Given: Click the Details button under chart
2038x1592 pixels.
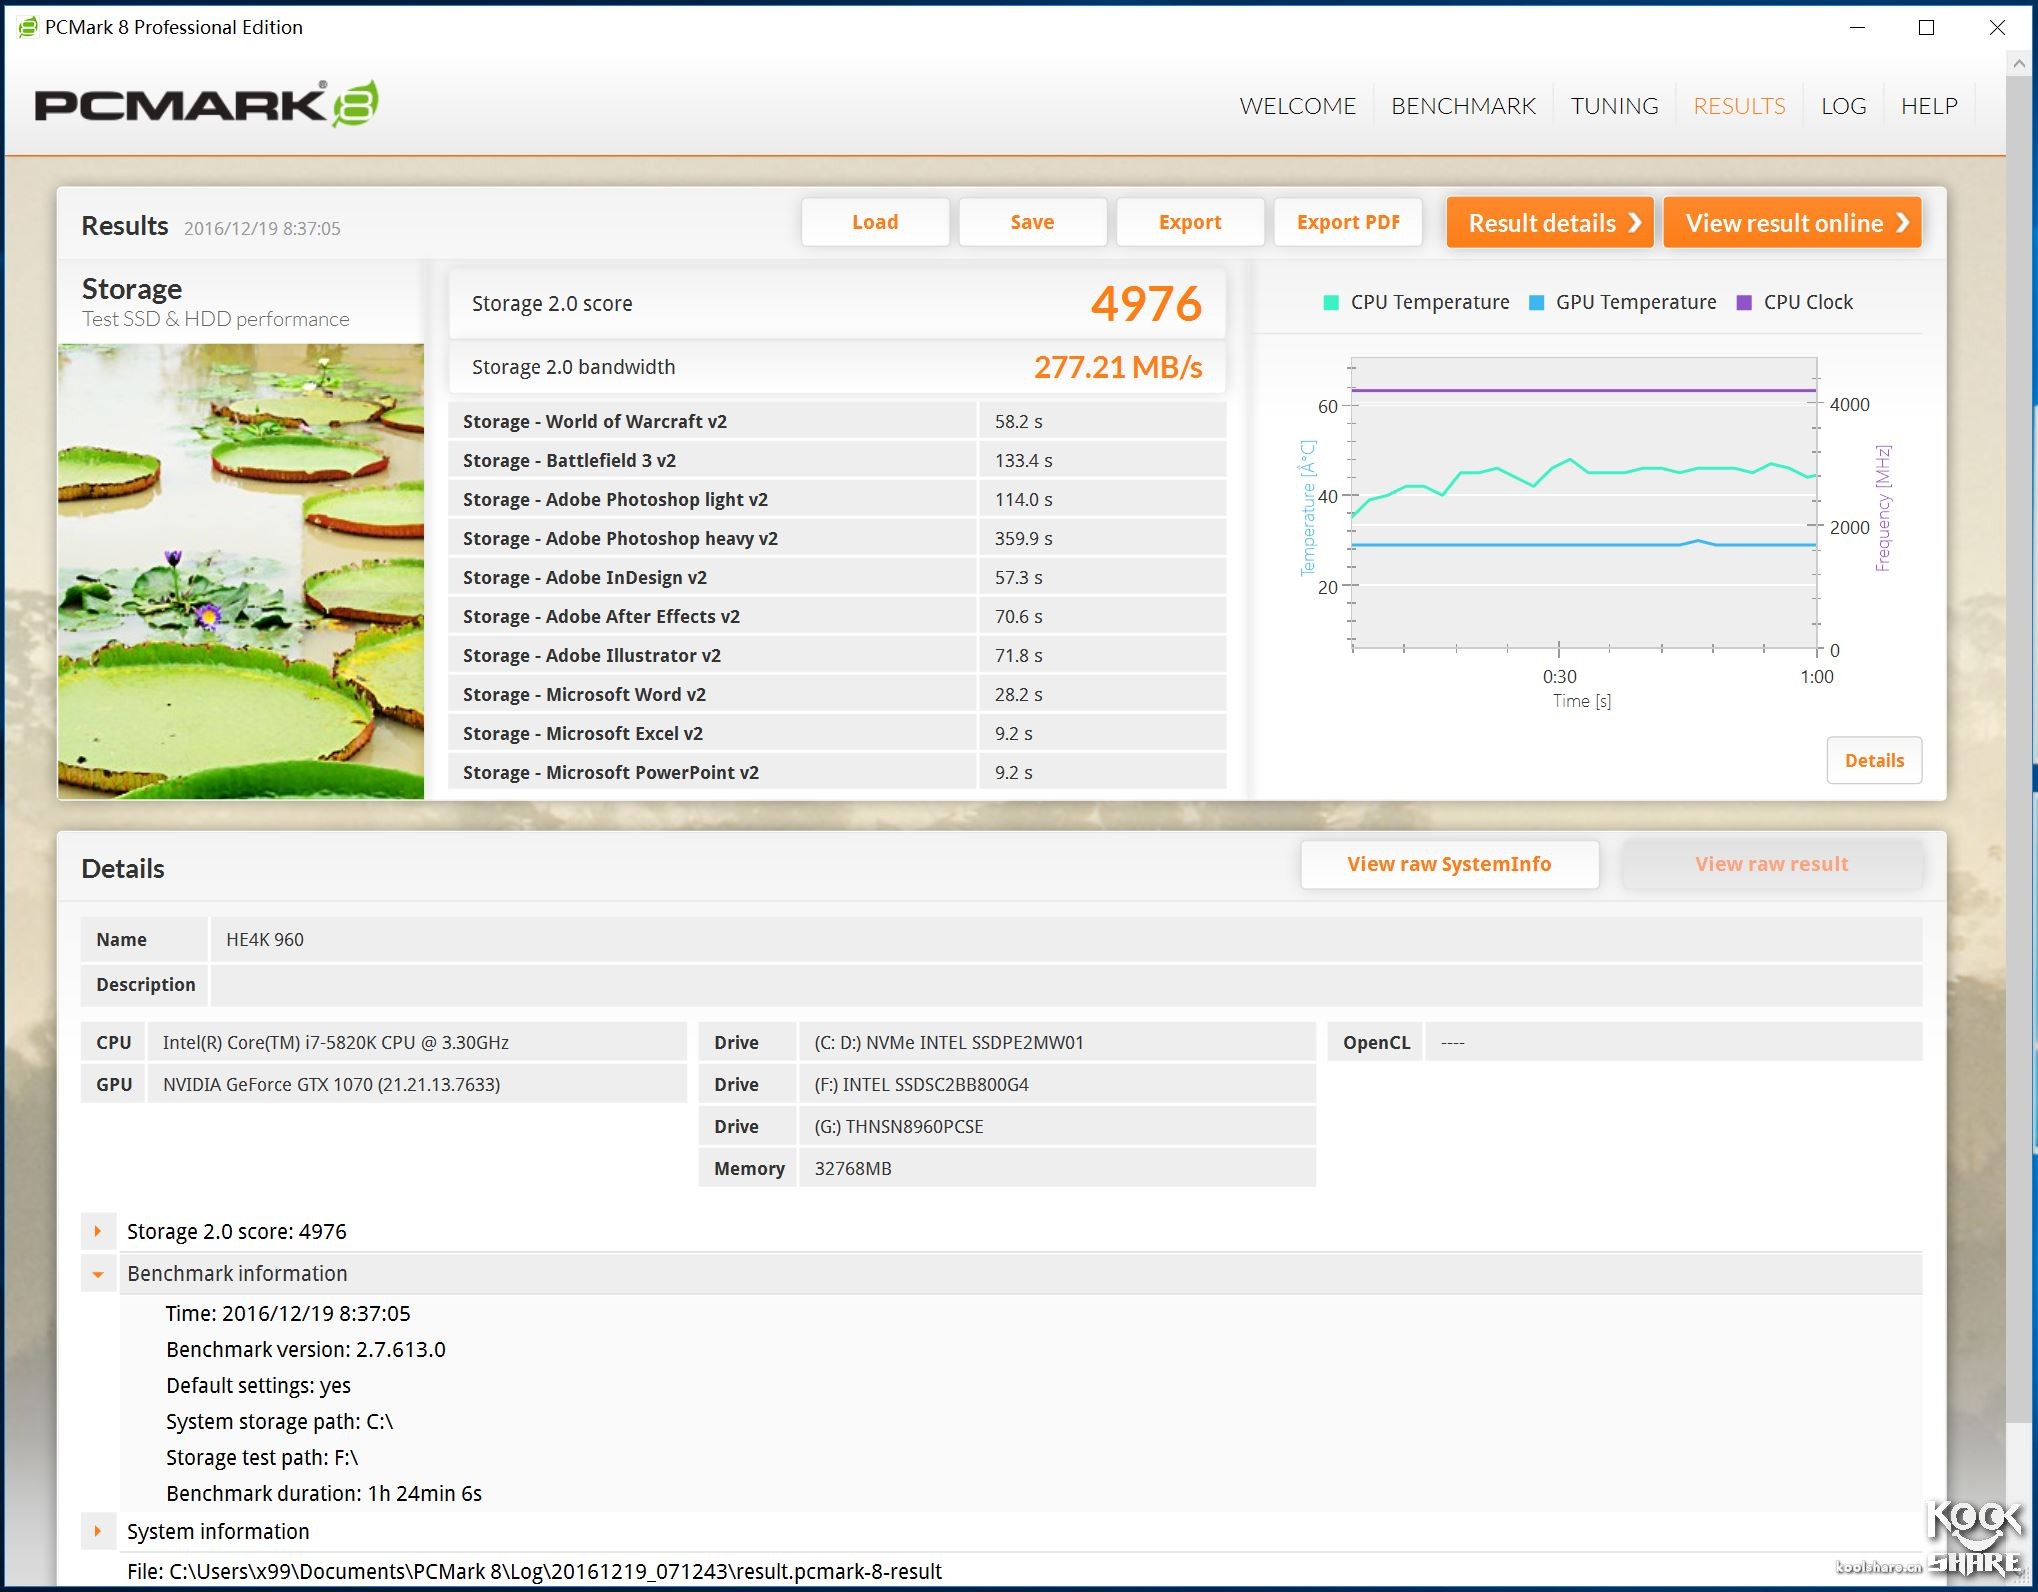Looking at the screenshot, I should click(x=1873, y=760).
